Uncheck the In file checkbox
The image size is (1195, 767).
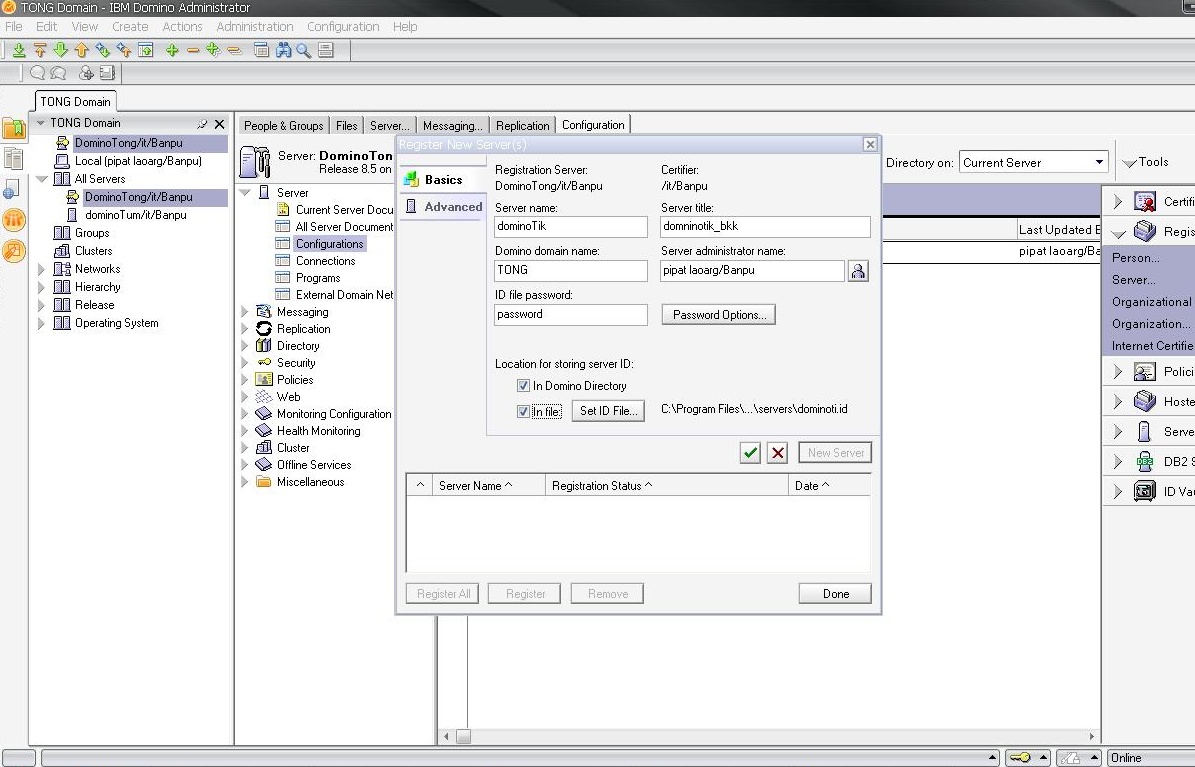pos(523,412)
